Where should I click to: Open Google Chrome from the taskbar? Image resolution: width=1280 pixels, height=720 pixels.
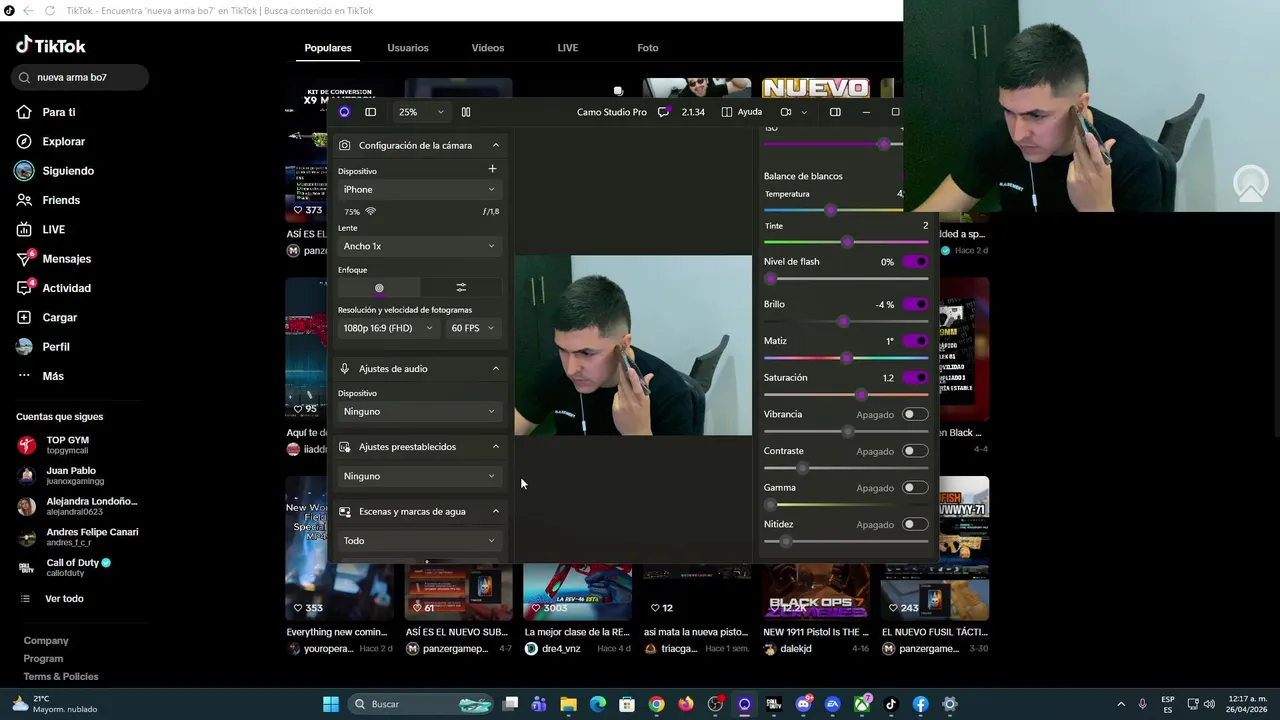pyautogui.click(x=656, y=704)
